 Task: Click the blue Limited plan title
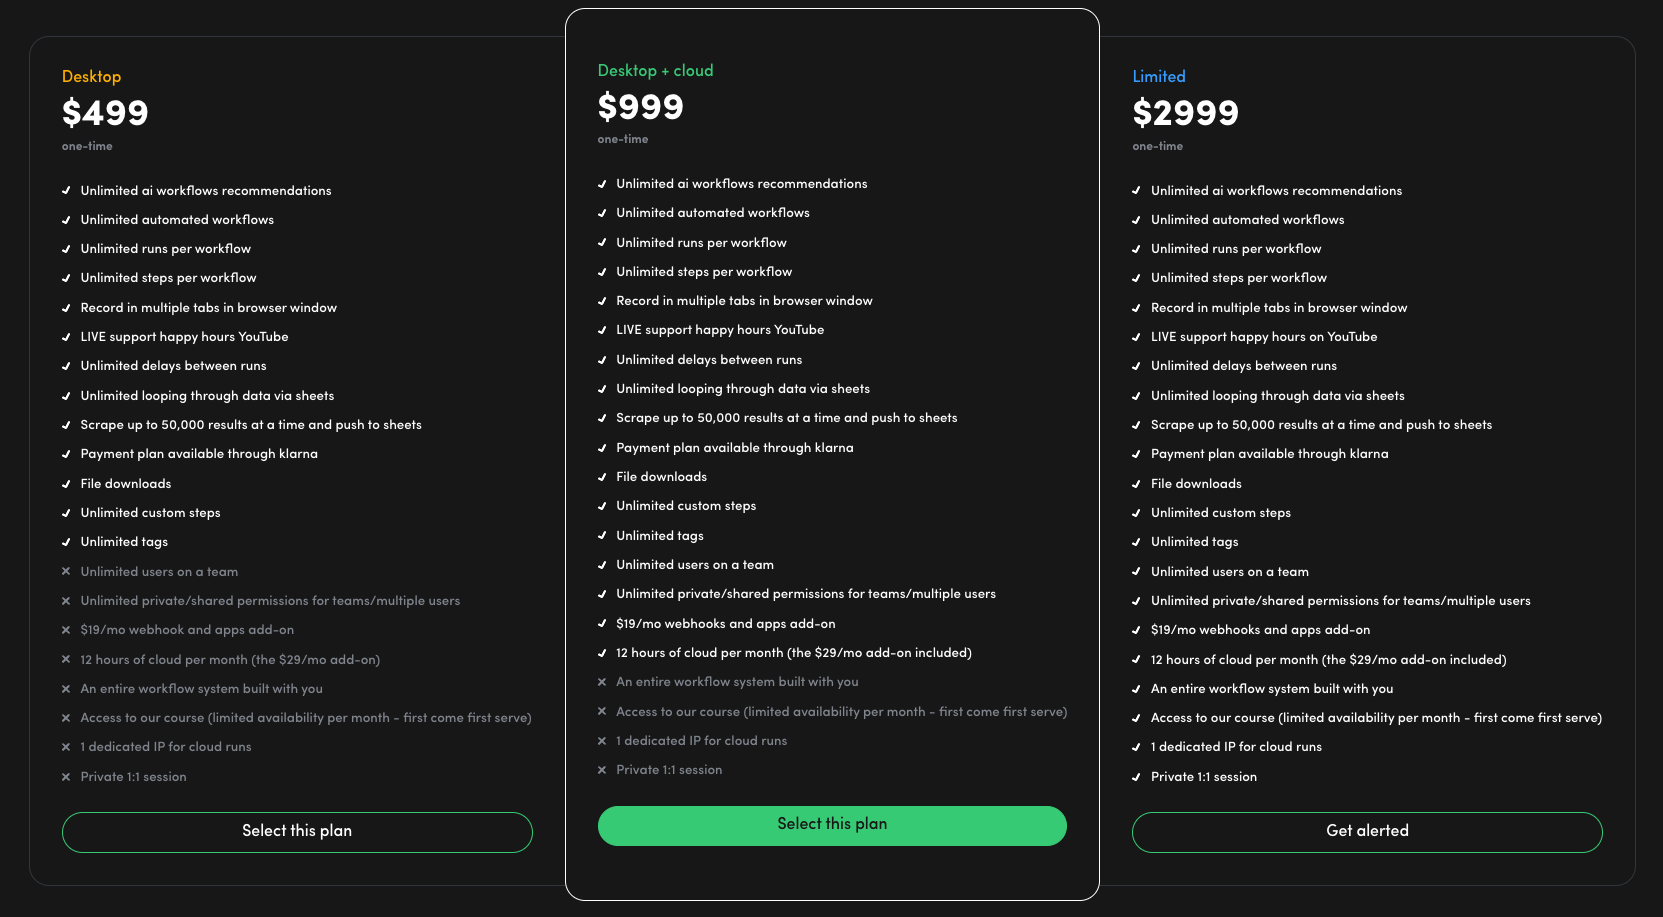[1159, 77]
